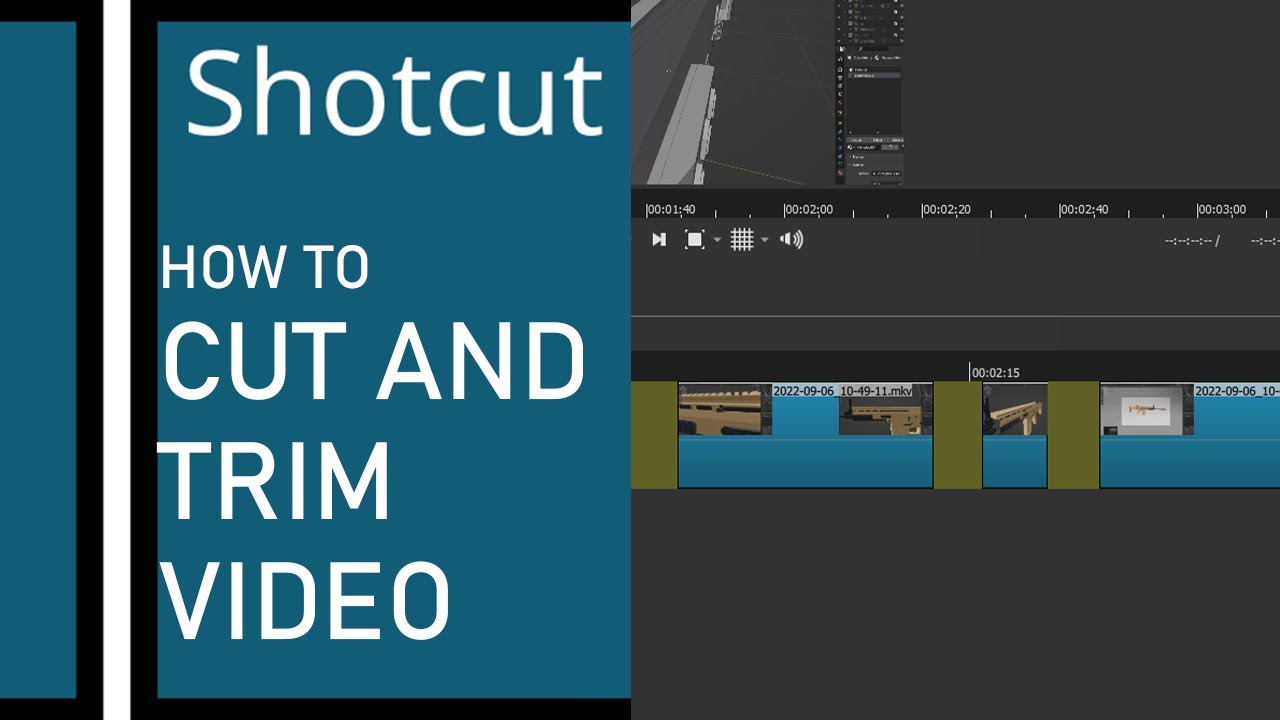The width and height of the screenshot is (1280, 720).
Task: Click the 00:01:40 mark on the player scrub bar
Action: tap(670, 210)
